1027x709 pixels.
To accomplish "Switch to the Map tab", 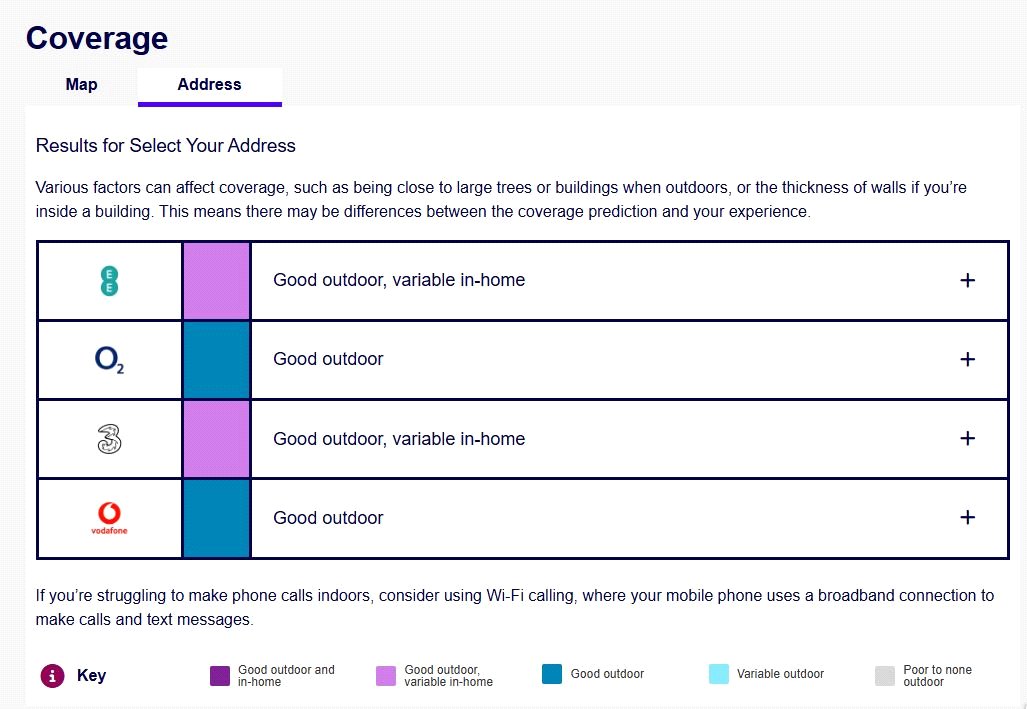I will [x=82, y=85].
